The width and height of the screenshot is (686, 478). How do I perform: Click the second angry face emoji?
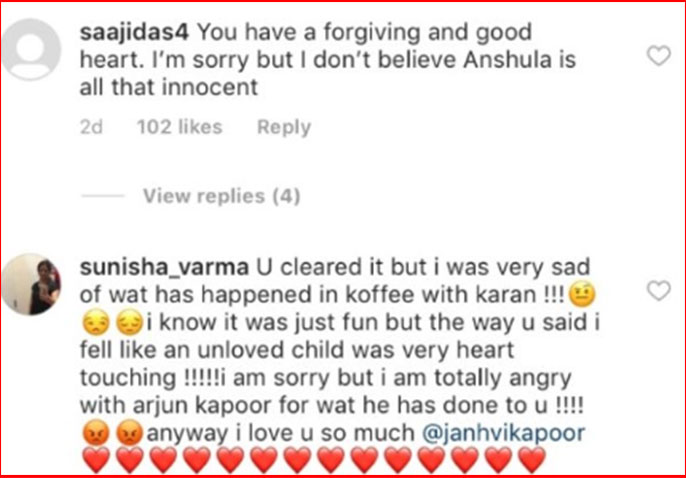[x=130, y=434]
